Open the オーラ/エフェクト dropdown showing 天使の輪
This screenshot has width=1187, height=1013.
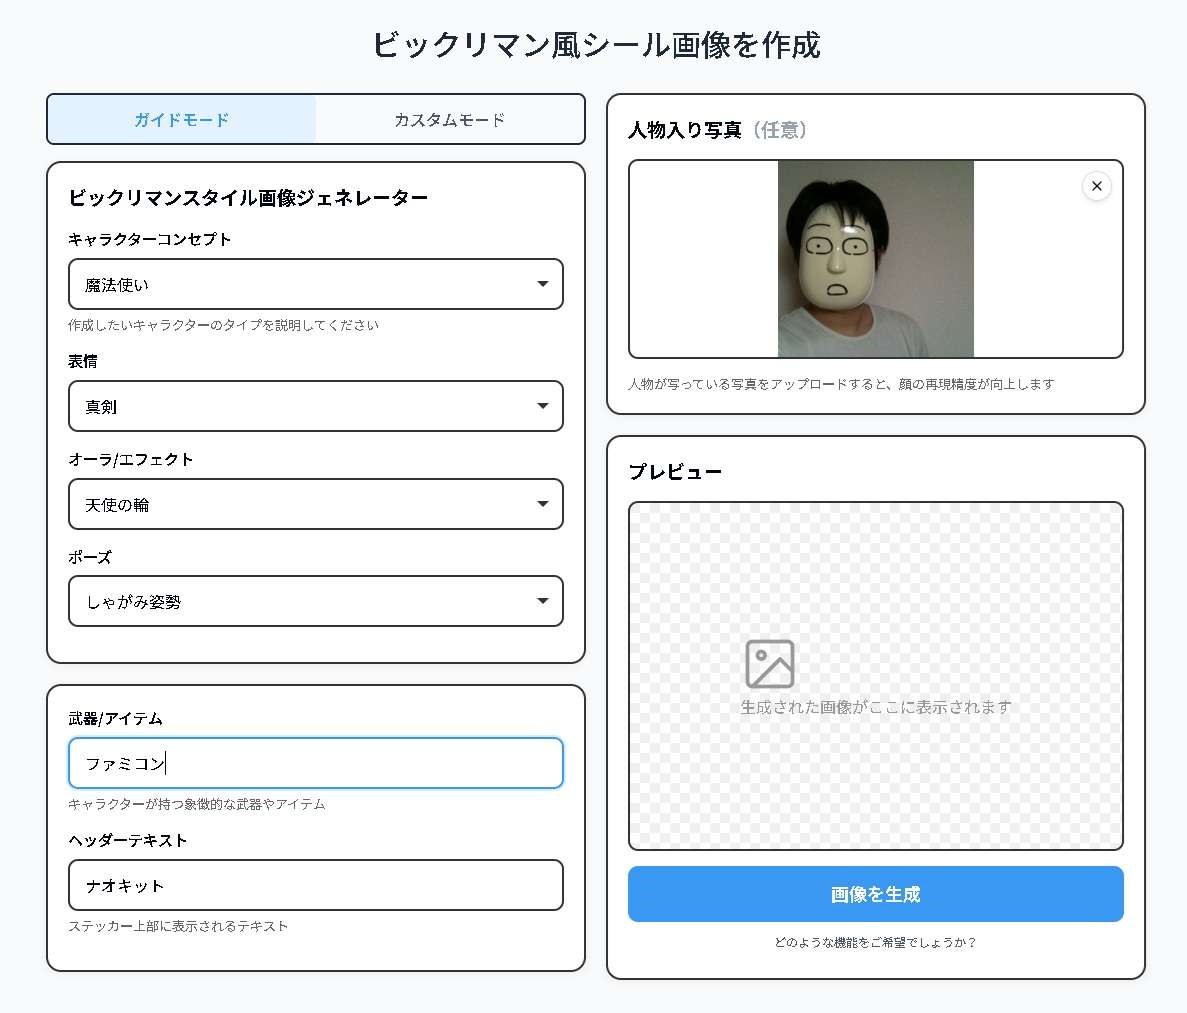(315, 505)
